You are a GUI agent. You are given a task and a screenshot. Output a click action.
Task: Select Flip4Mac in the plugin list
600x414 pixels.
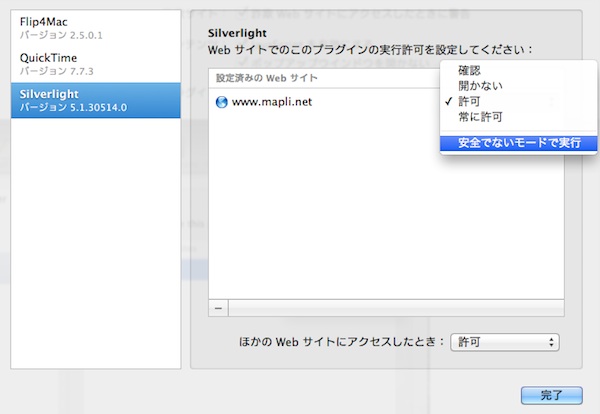96,26
